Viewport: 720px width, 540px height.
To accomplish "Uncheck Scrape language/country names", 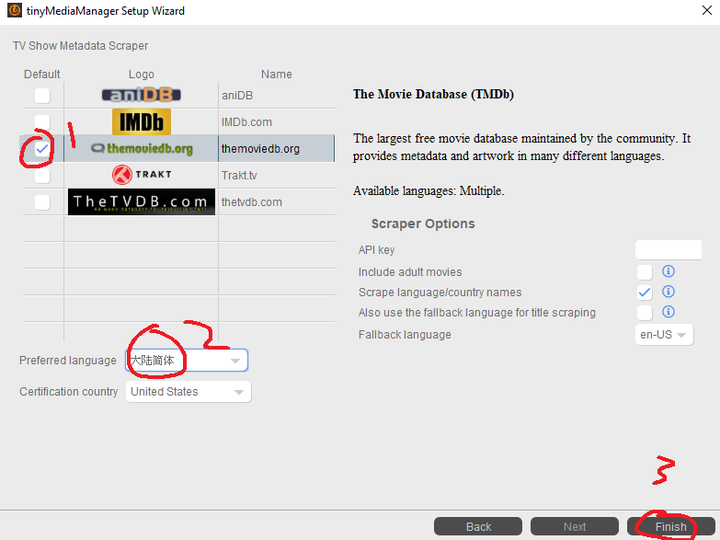I will pos(645,292).
